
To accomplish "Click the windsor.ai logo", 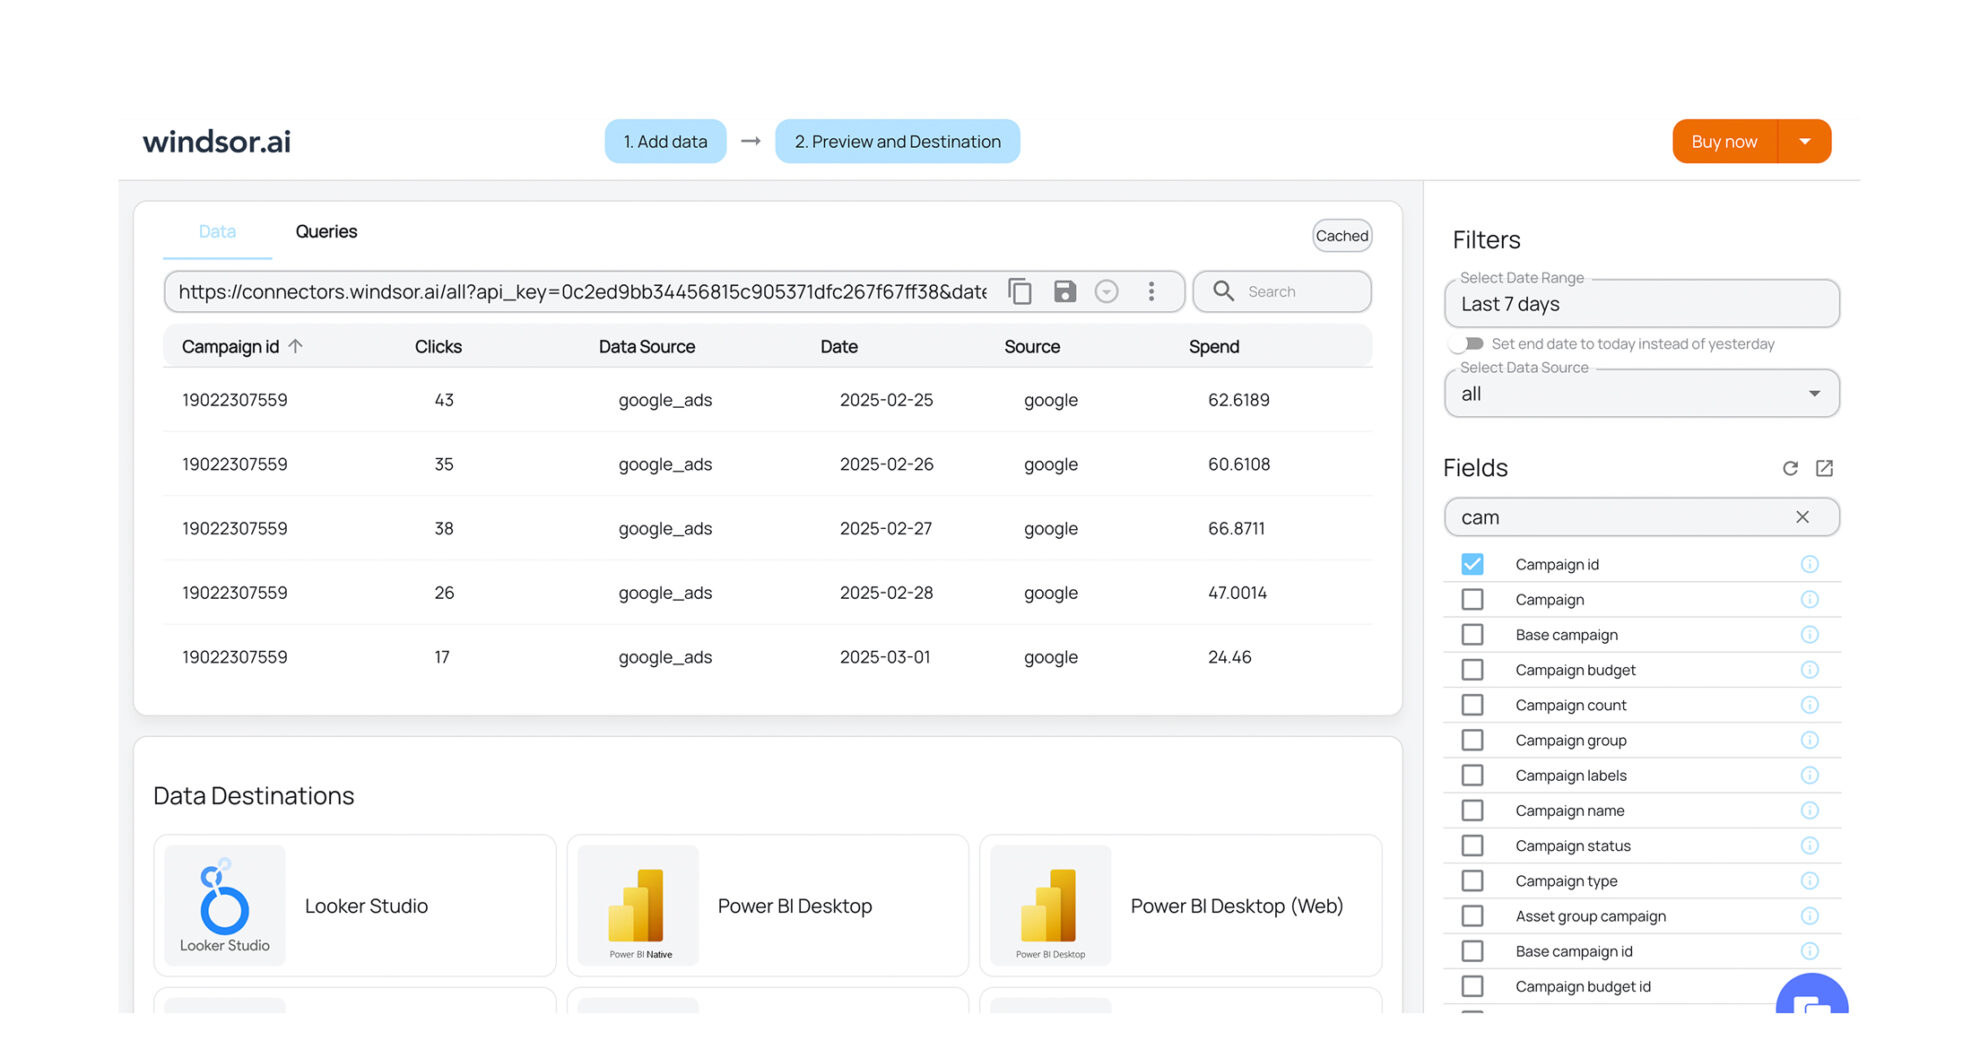I will pos(217,141).
